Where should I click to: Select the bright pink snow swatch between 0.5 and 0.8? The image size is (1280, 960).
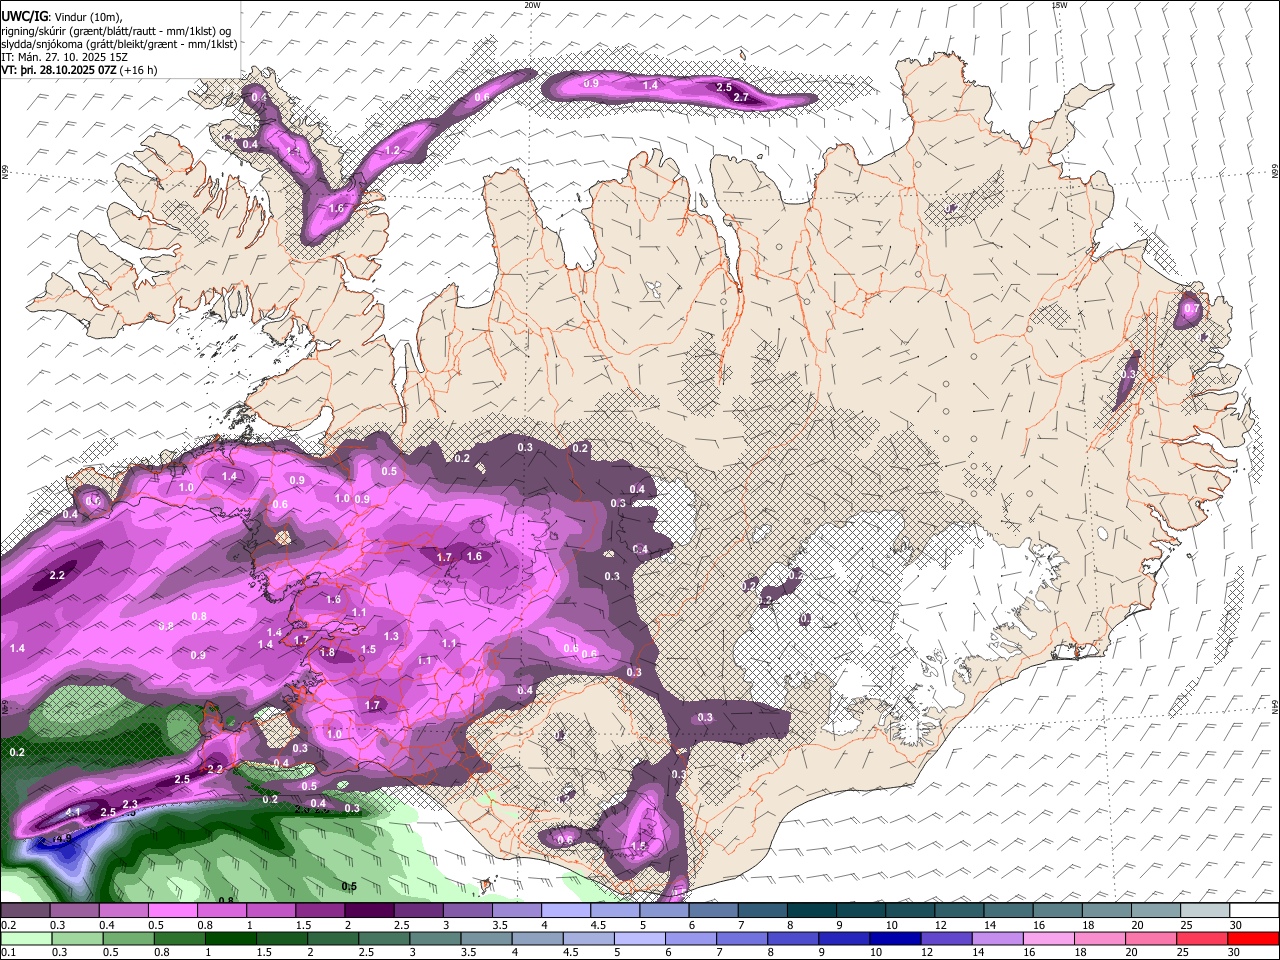click(x=172, y=910)
